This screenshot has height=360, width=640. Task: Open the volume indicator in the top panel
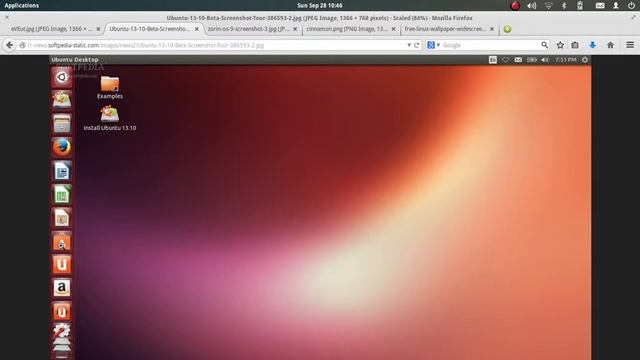531,5
